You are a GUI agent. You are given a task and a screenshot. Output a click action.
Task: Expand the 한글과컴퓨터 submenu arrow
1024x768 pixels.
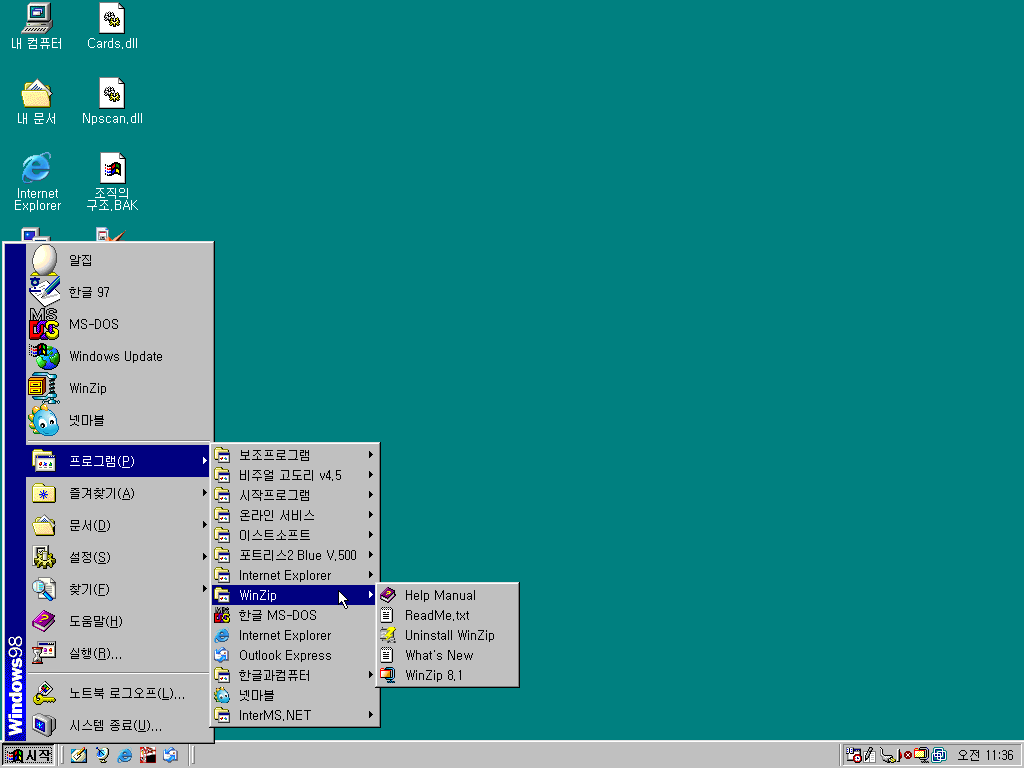tap(370, 675)
